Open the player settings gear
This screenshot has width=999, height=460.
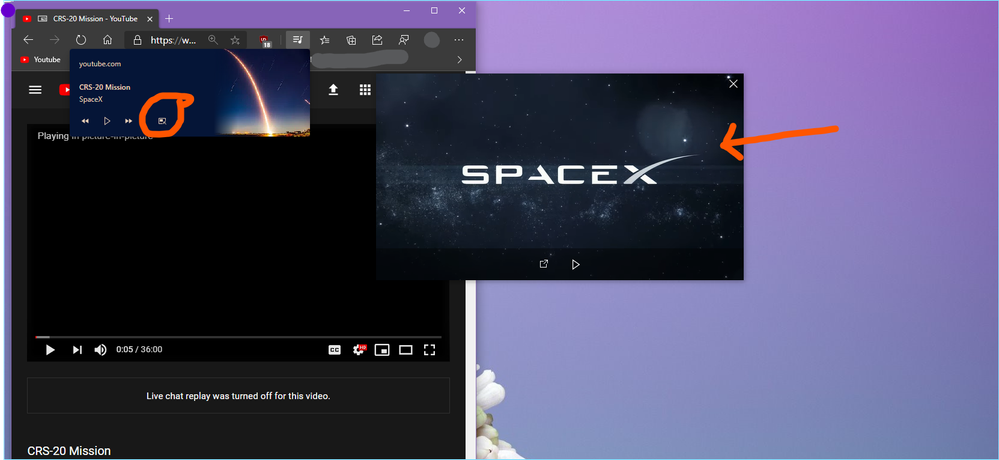(359, 349)
